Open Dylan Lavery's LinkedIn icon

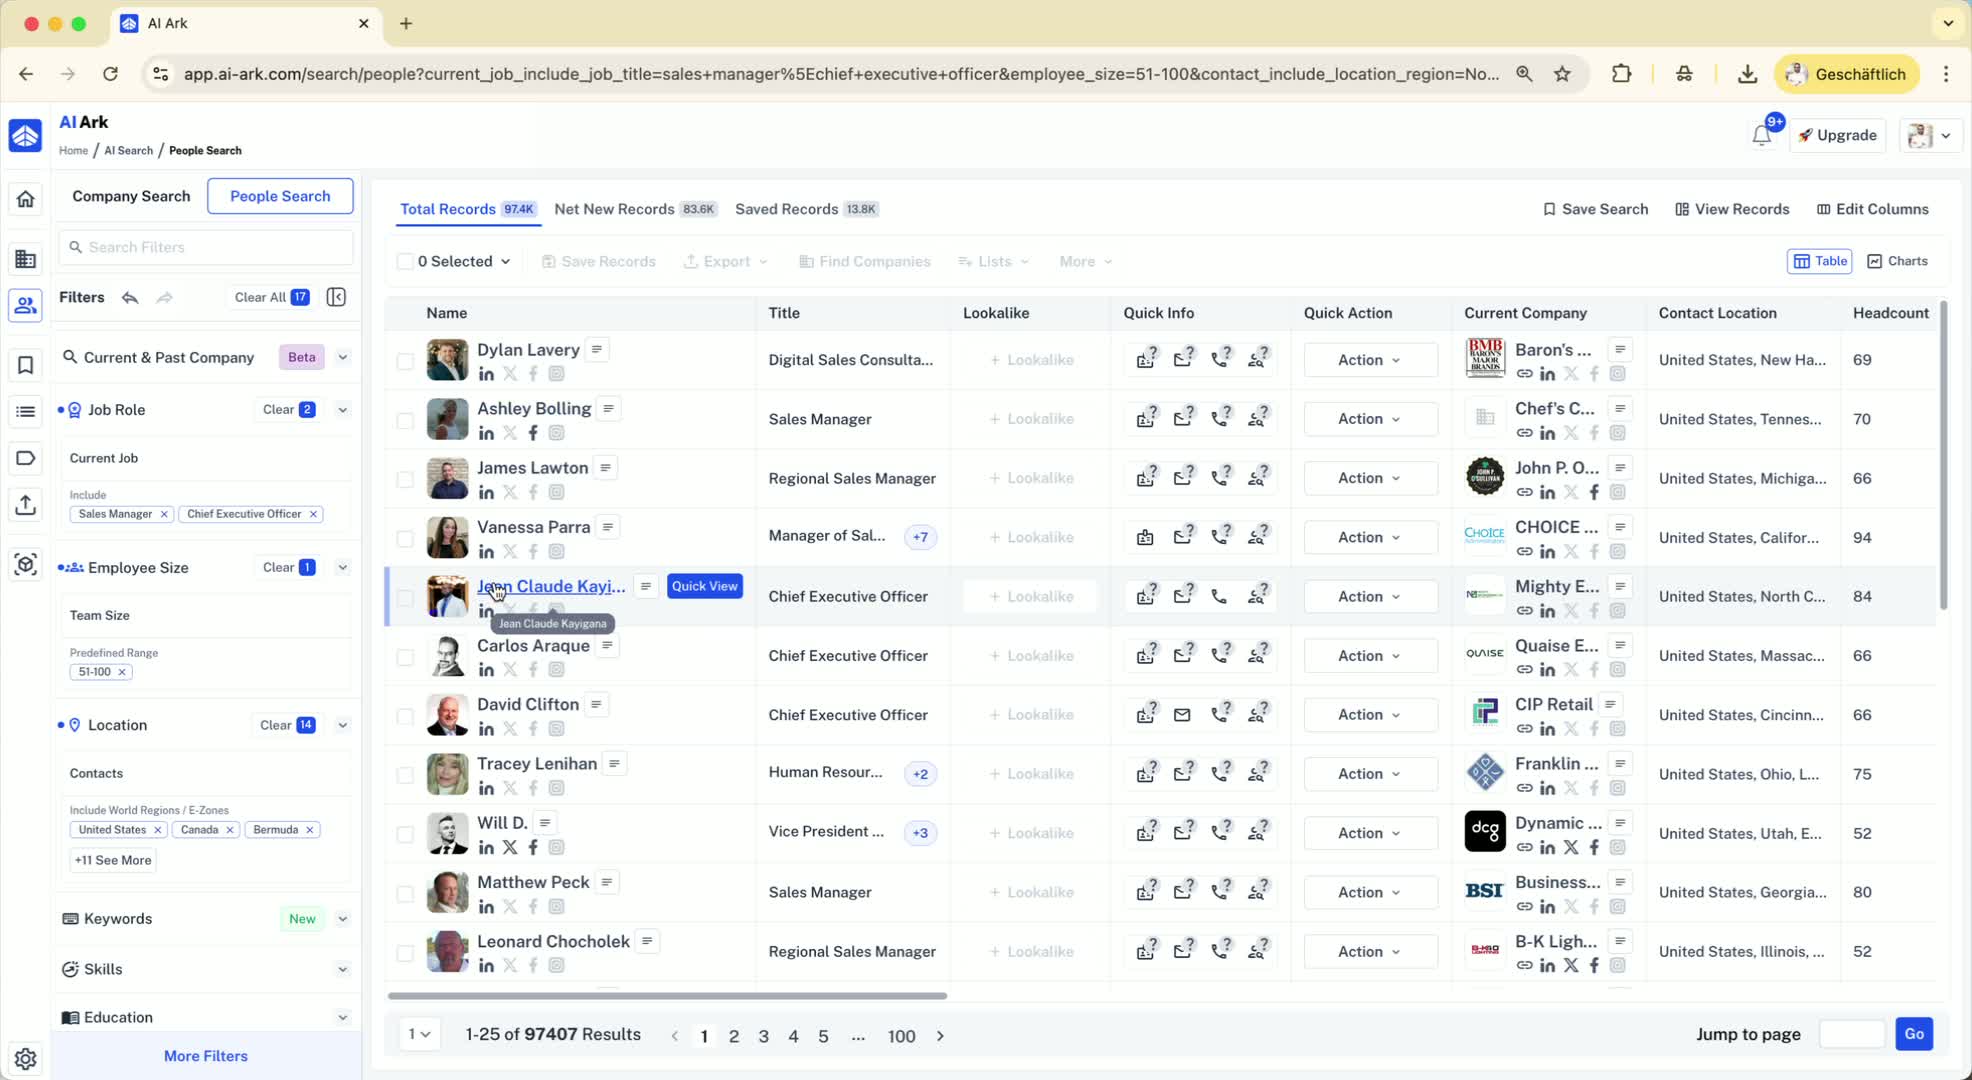(x=486, y=374)
